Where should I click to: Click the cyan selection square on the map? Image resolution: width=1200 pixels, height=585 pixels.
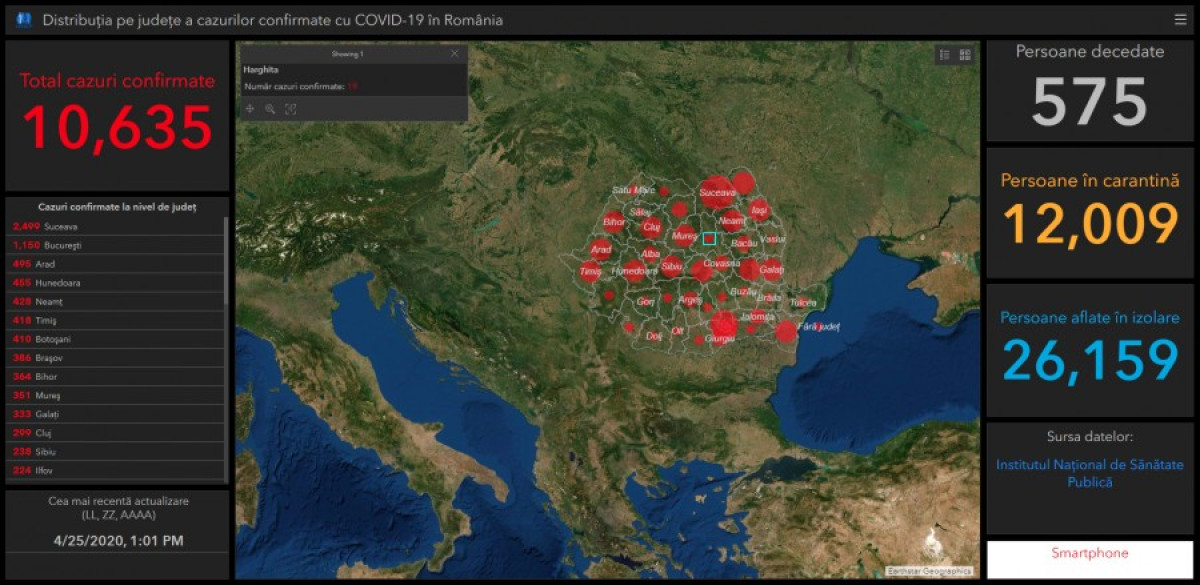[x=709, y=239]
